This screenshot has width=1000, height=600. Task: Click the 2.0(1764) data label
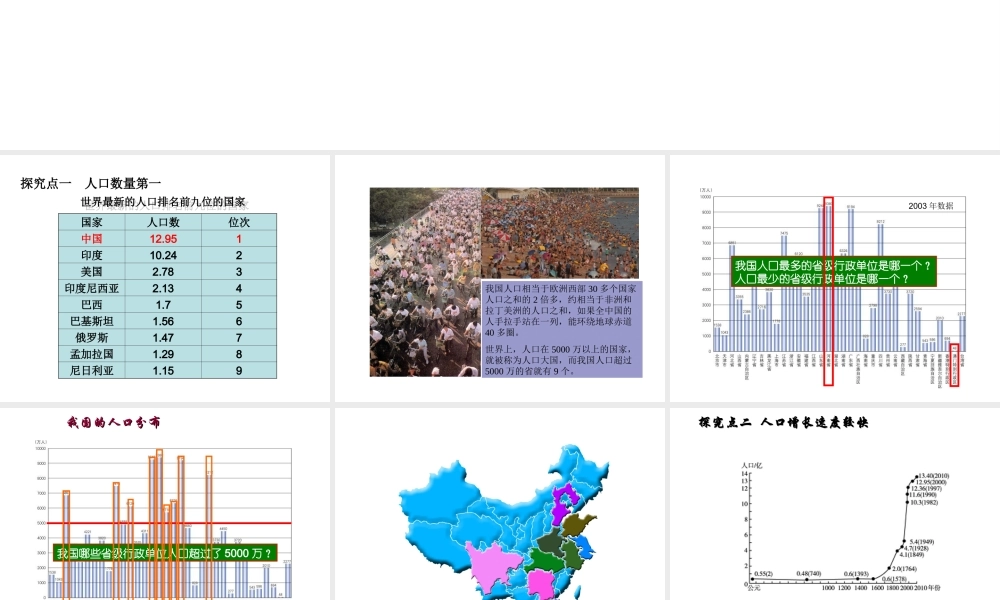pyautogui.click(x=904, y=569)
